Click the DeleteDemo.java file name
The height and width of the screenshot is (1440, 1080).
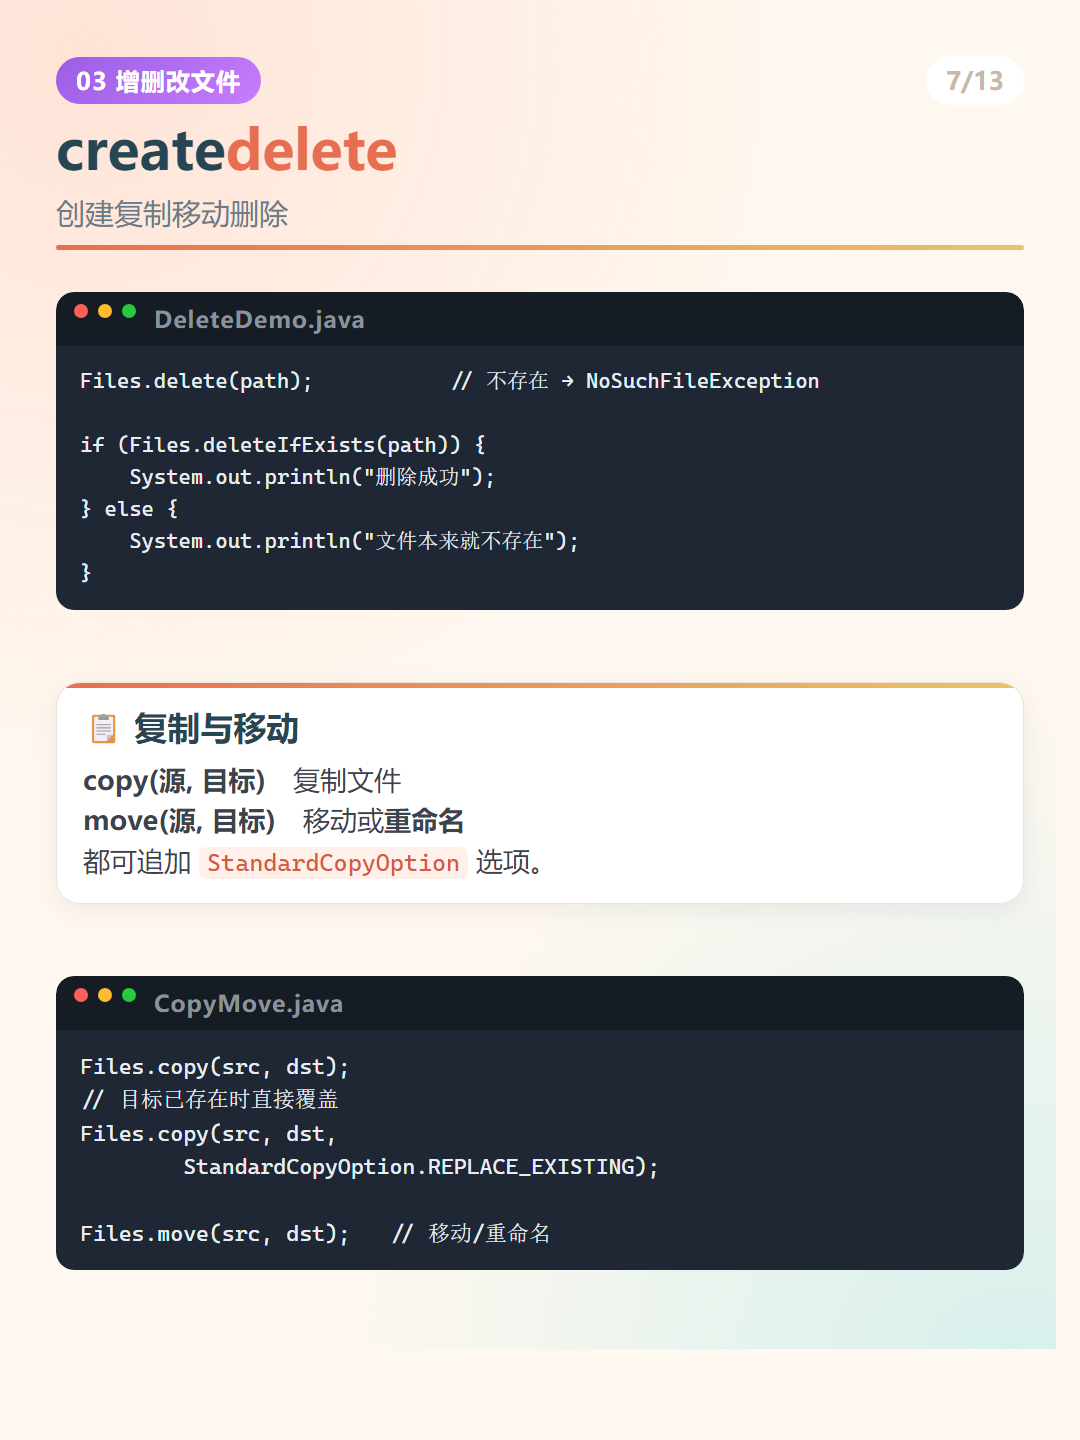pos(259,320)
